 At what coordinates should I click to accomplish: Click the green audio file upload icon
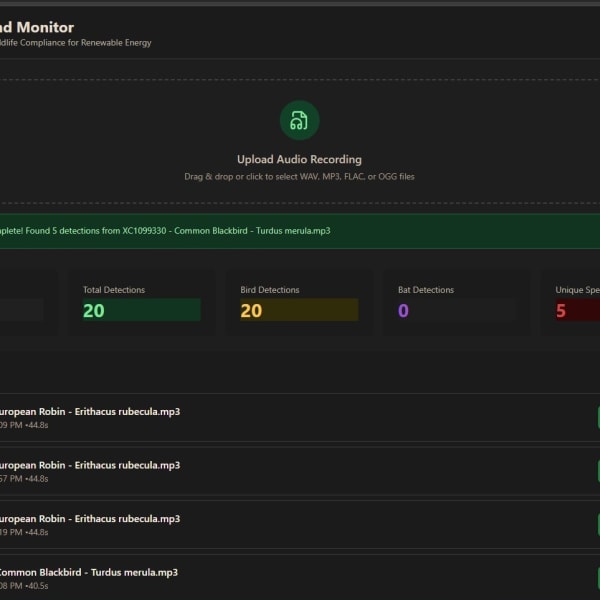[299, 120]
